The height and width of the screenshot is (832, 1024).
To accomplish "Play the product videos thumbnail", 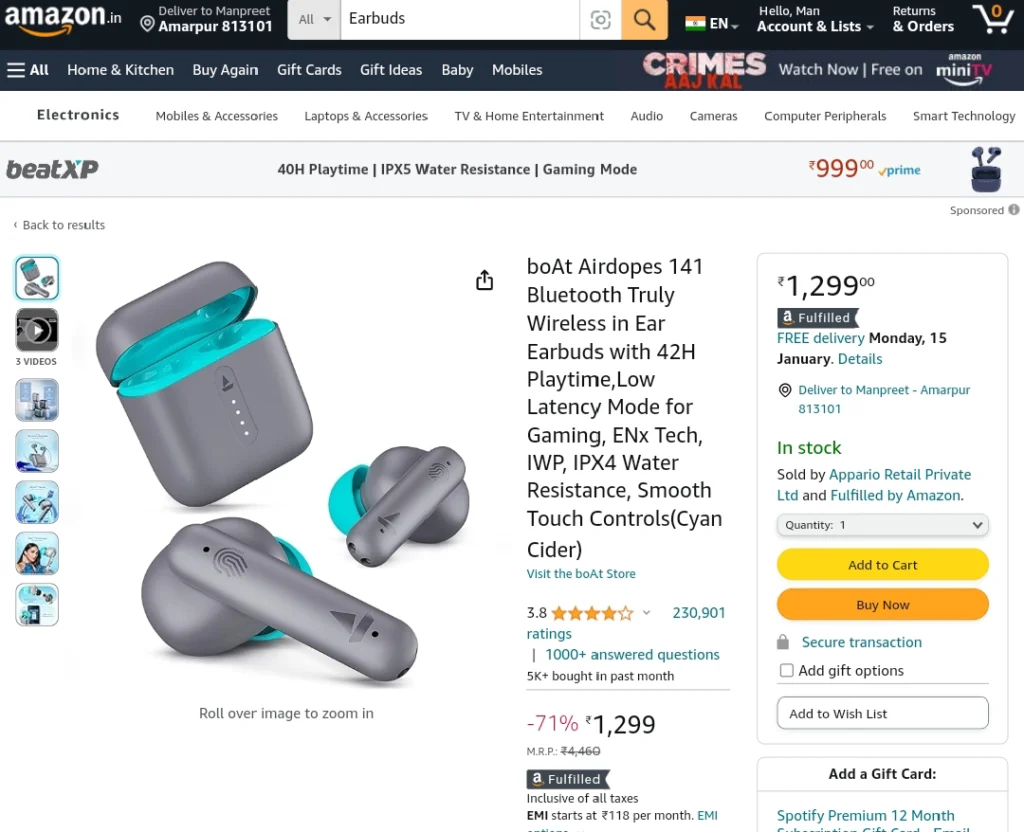I will pyautogui.click(x=37, y=330).
